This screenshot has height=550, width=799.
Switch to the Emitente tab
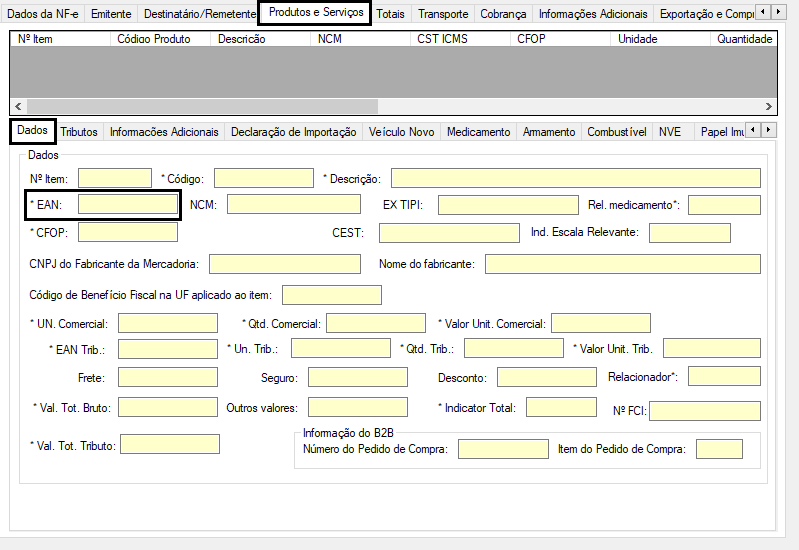[x=111, y=14]
